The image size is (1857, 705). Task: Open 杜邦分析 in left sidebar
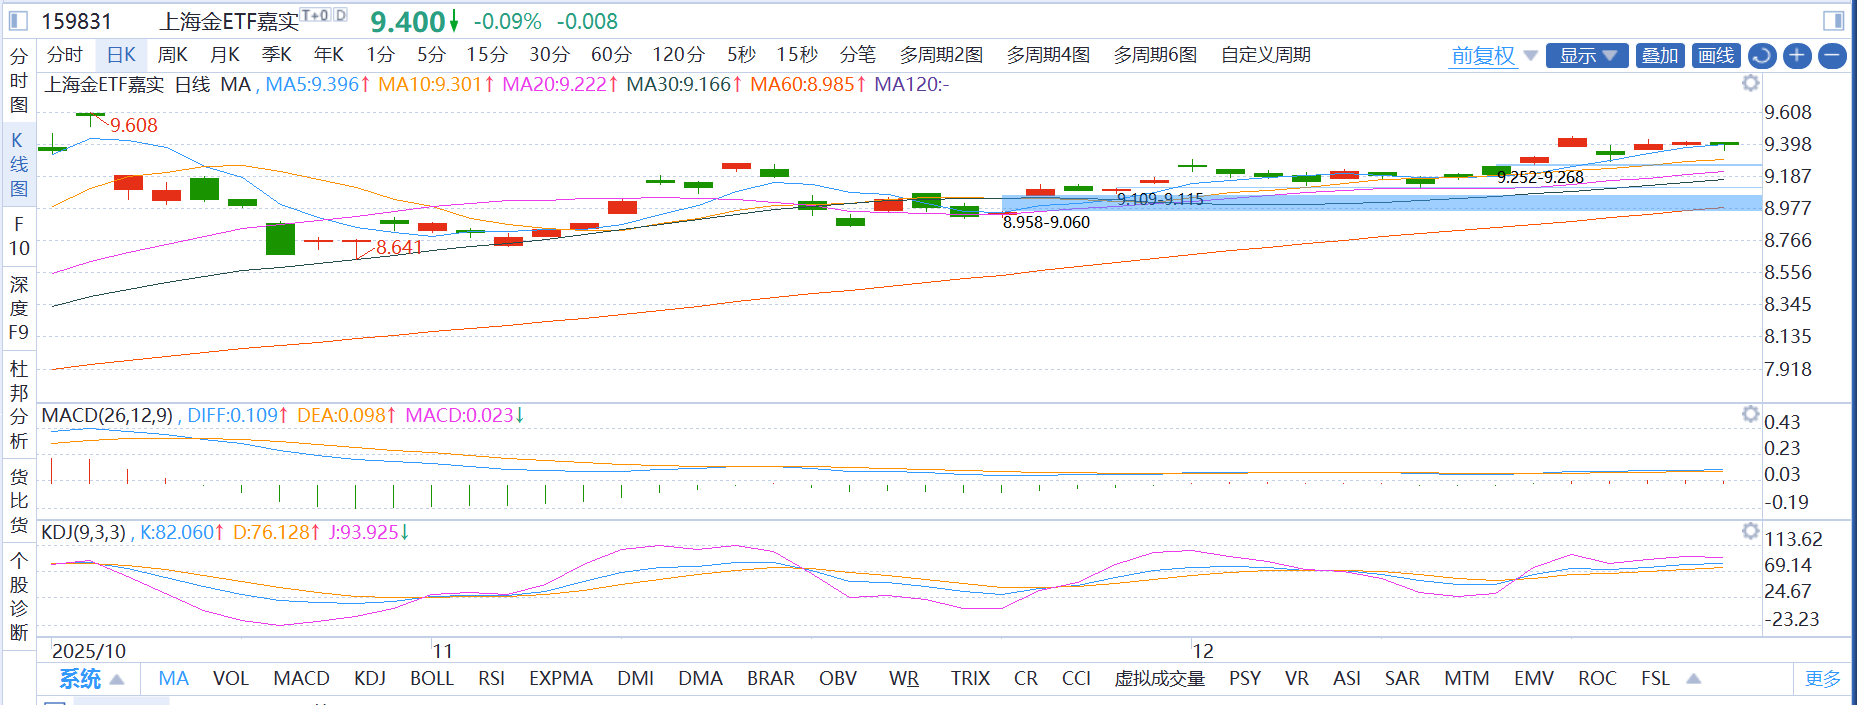coord(19,405)
